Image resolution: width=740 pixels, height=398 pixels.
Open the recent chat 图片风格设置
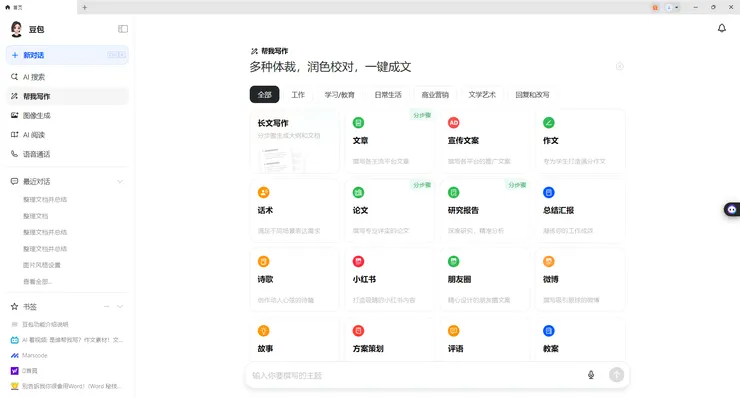coord(42,265)
